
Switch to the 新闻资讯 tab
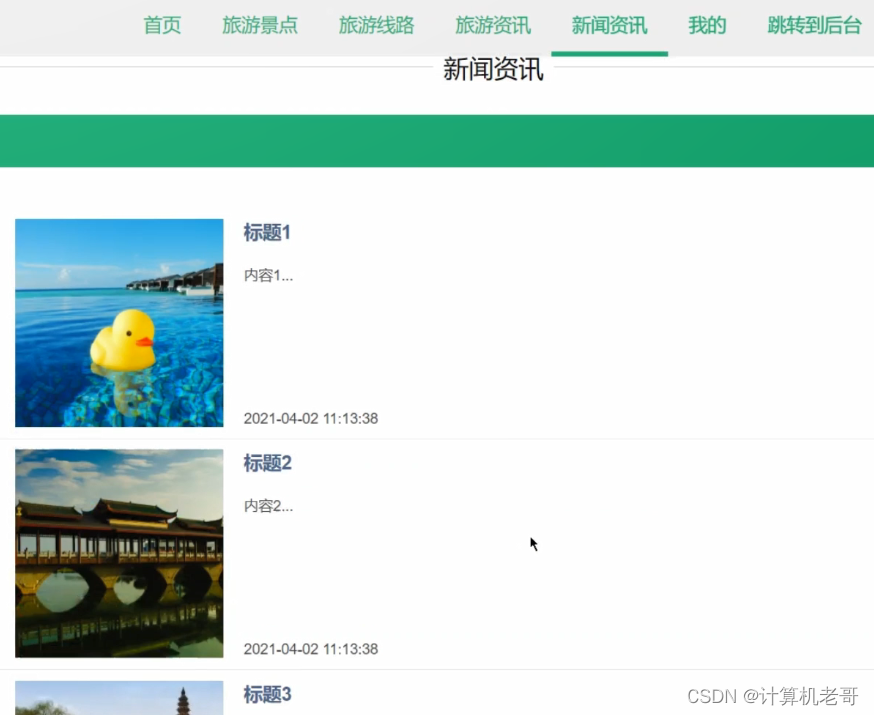tap(609, 26)
